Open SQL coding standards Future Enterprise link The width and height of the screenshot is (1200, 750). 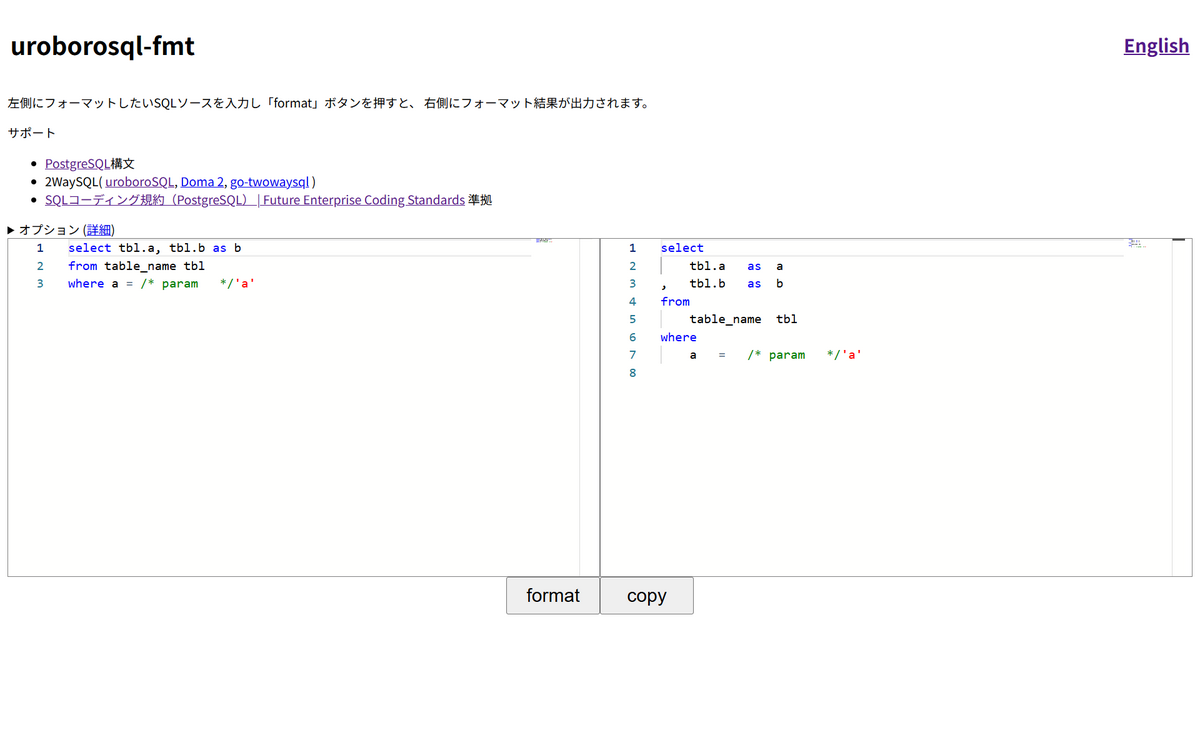coord(255,200)
